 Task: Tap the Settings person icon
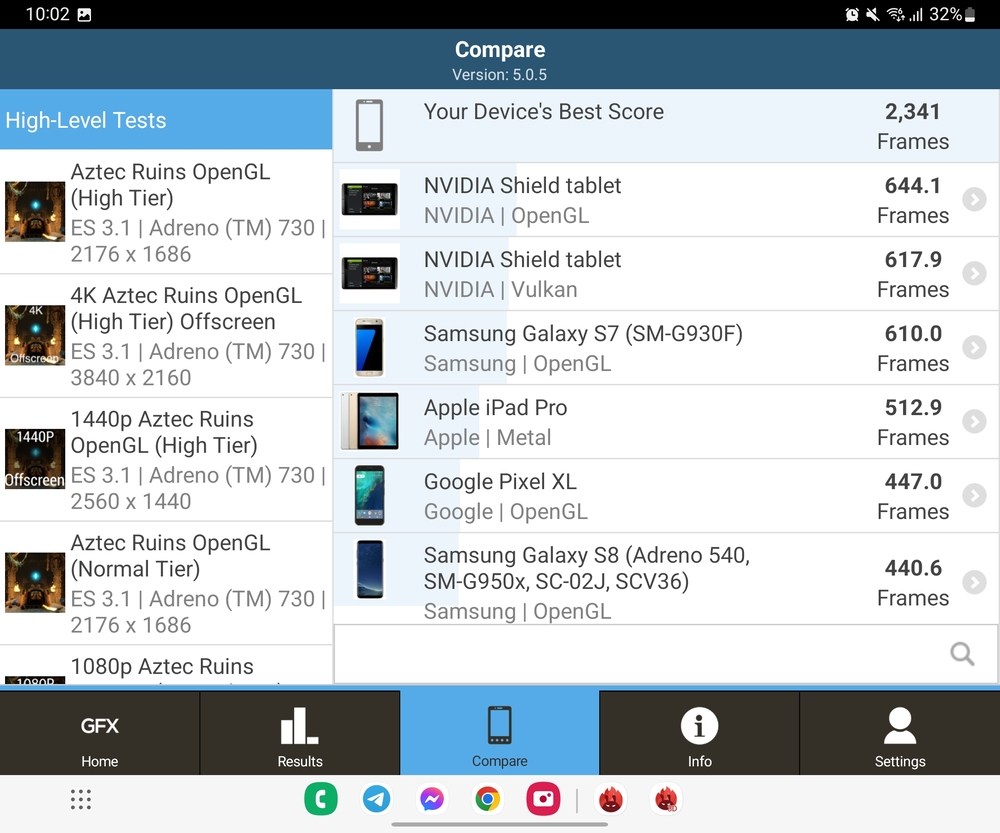coord(900,725)
